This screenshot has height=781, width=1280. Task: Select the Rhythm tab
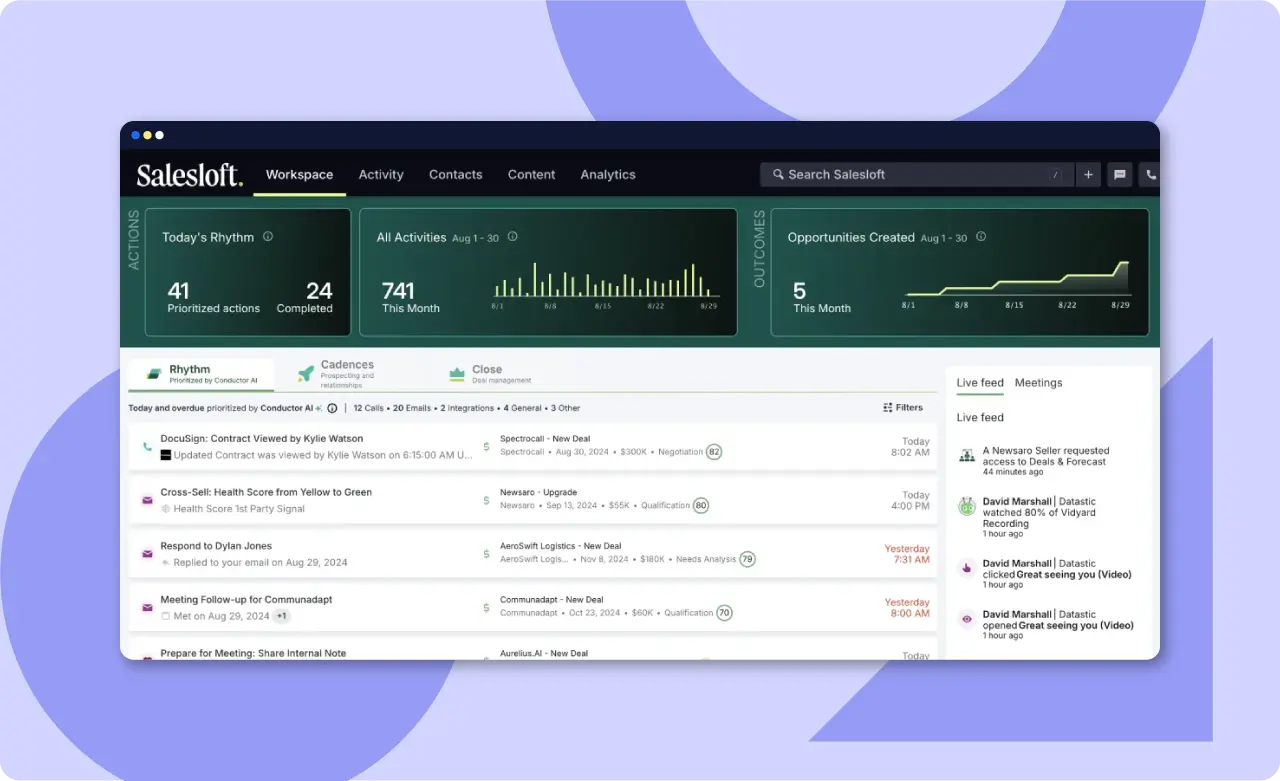point(201,374)
